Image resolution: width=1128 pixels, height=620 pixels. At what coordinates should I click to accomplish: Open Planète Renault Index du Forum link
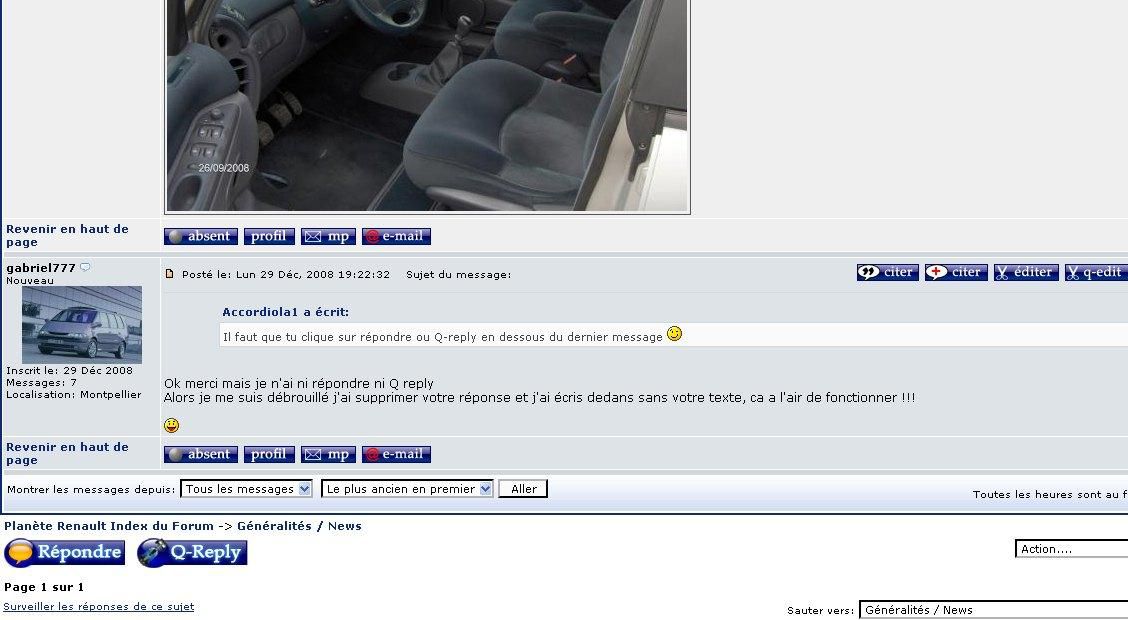coord(109,526)
